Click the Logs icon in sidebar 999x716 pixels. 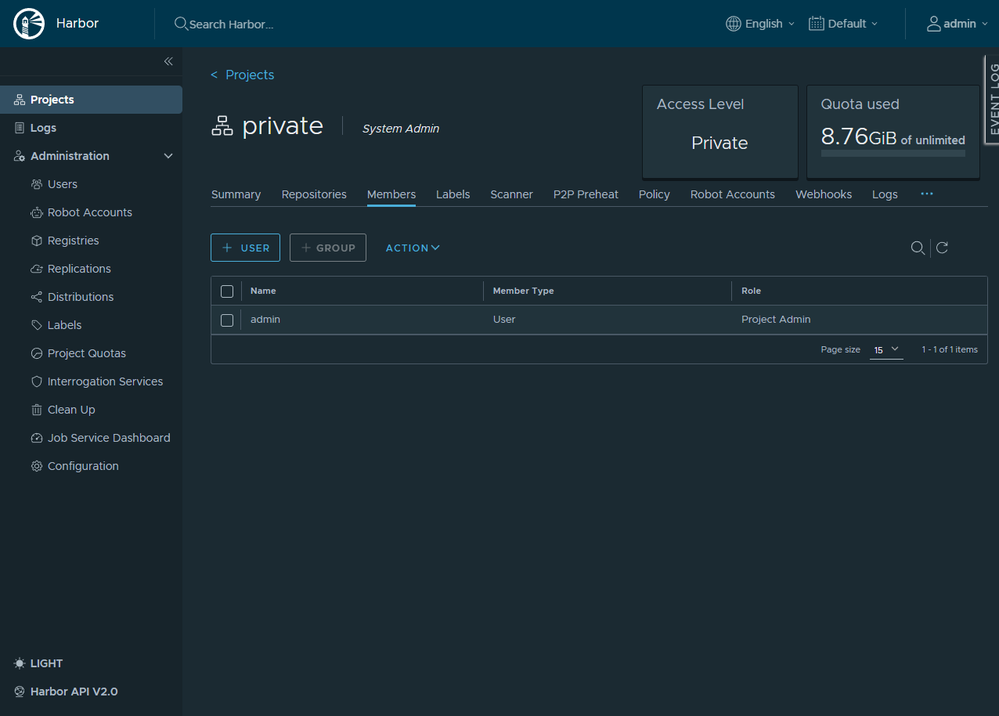(x=20, y=127)
